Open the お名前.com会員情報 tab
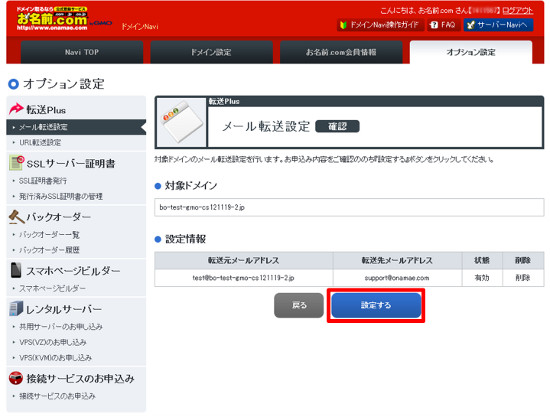 click(x=341, y=52)
